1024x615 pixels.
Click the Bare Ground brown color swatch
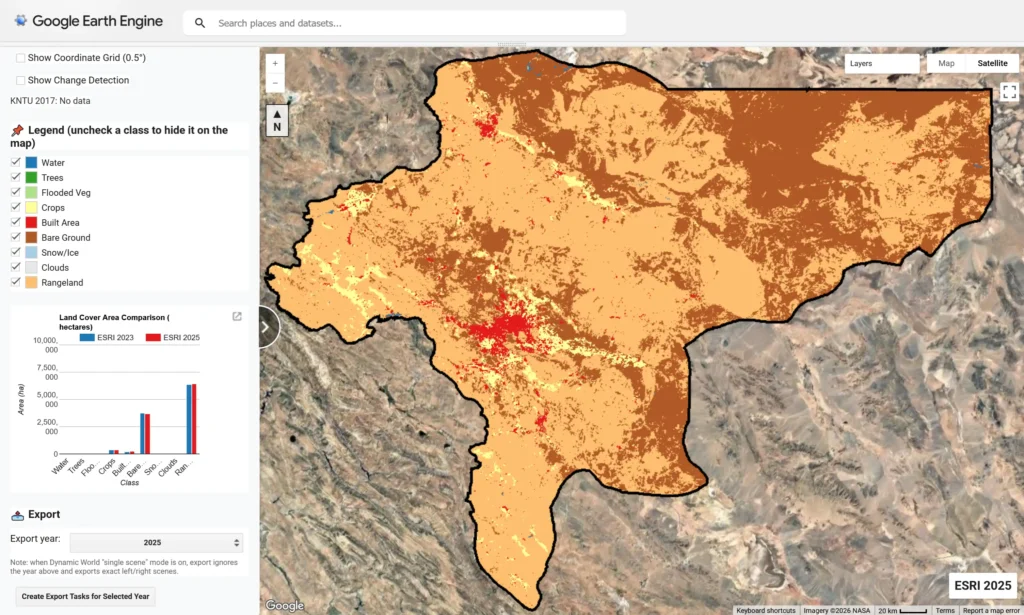(x=31, y=238)
